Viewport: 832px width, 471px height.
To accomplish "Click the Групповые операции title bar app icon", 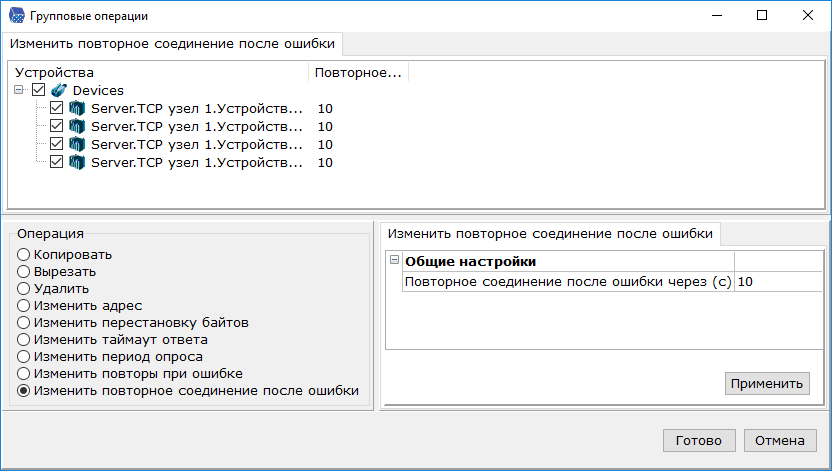I will (16, 15).
